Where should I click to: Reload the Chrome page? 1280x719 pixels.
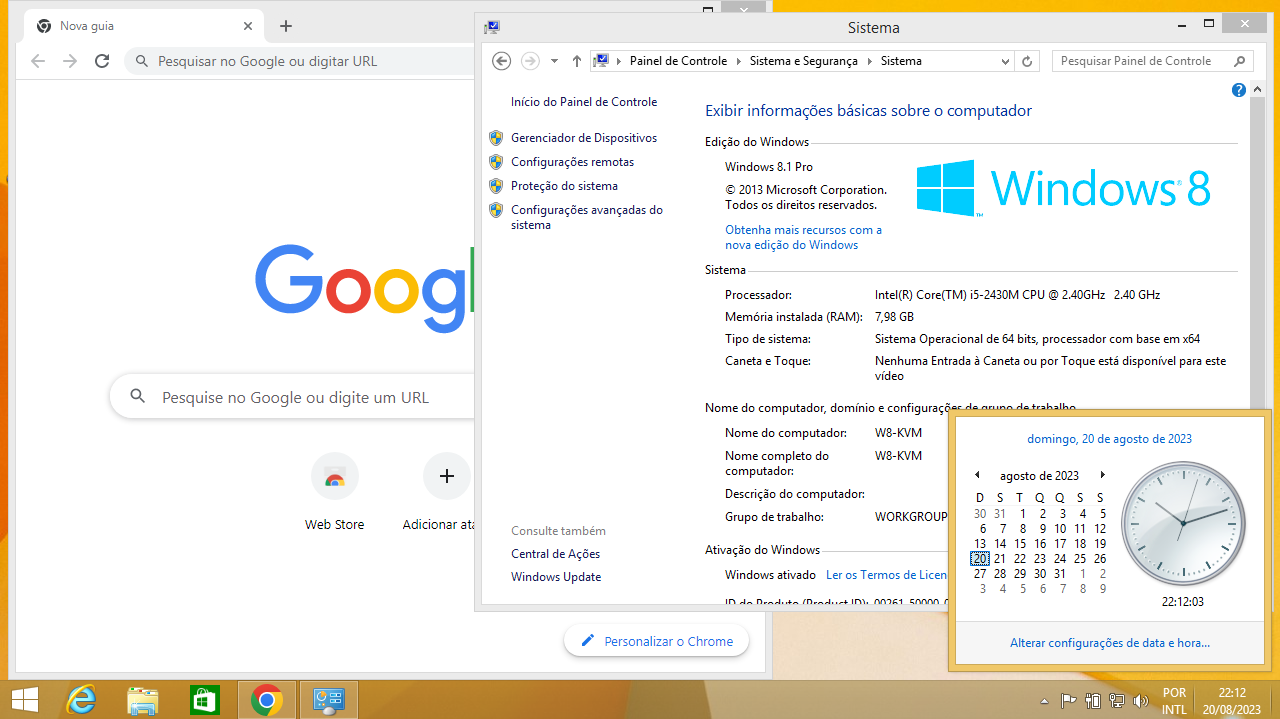pos(102,61)
